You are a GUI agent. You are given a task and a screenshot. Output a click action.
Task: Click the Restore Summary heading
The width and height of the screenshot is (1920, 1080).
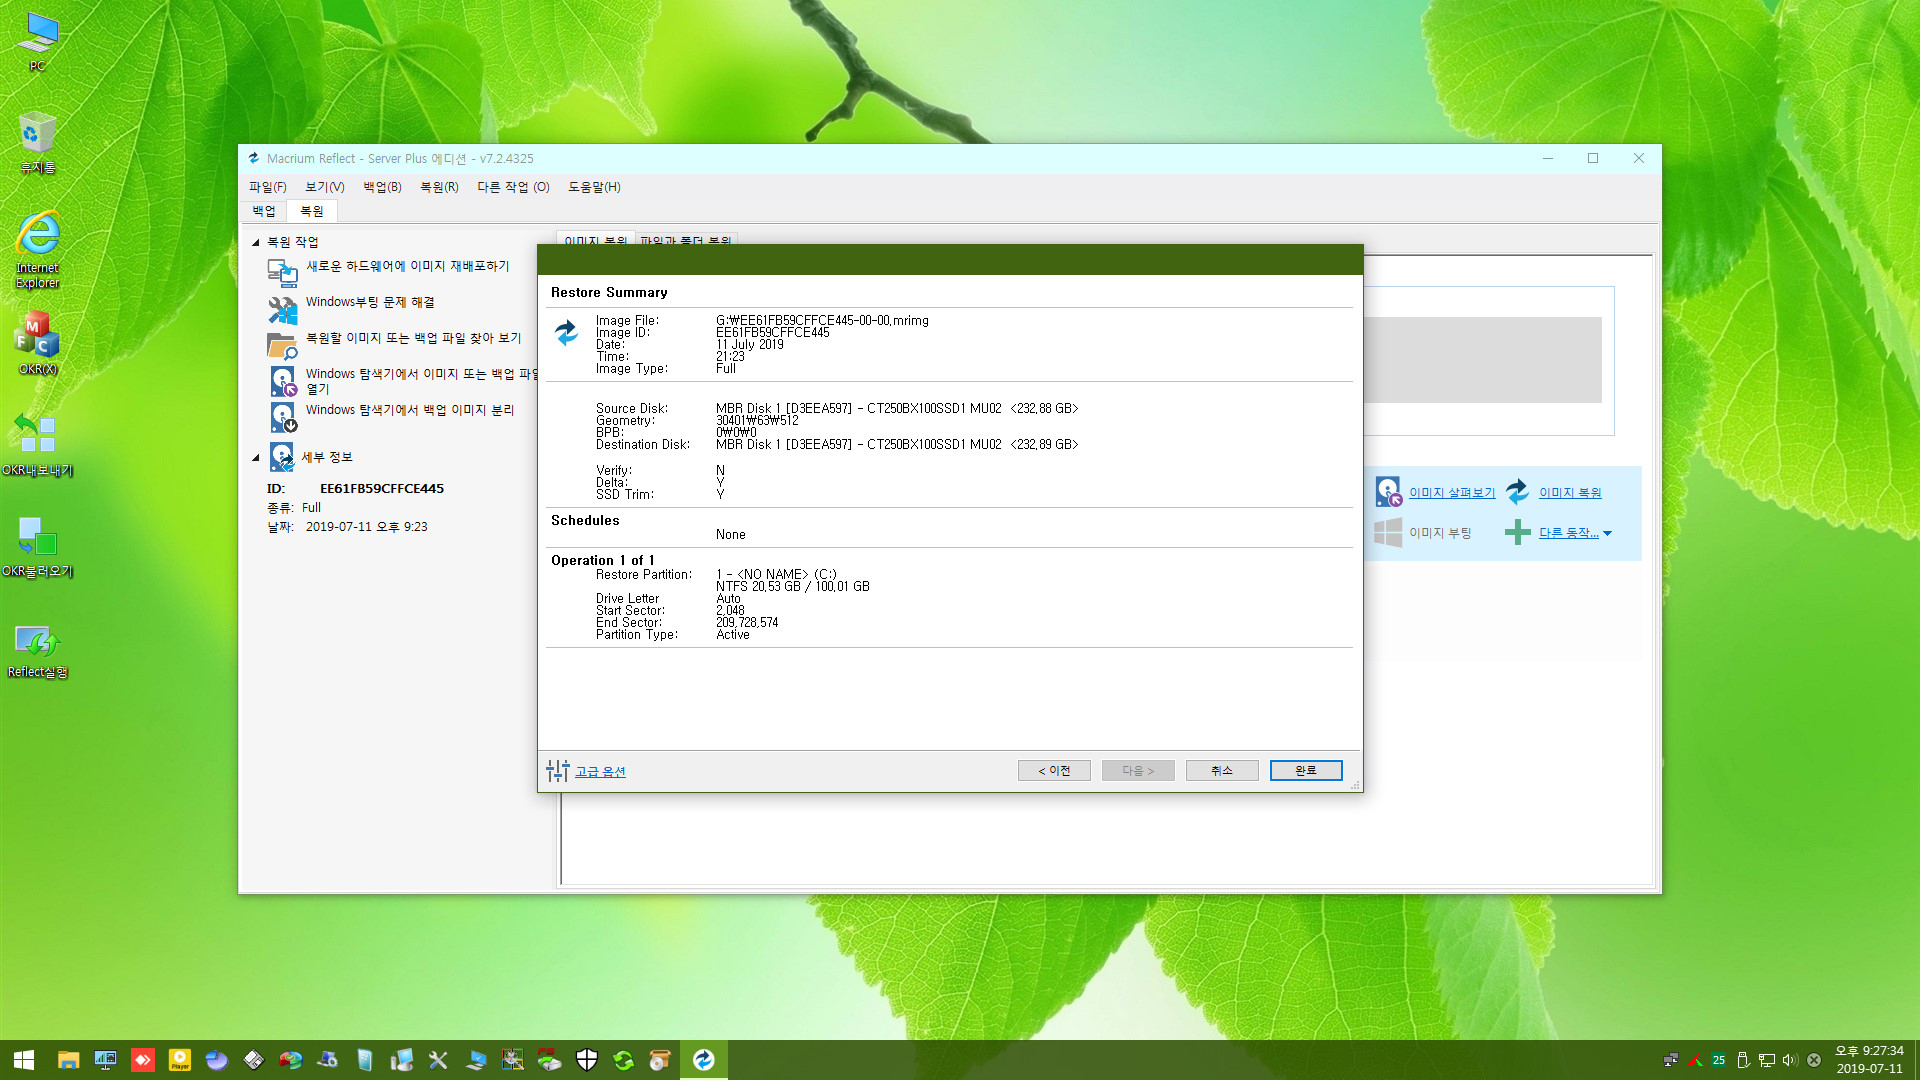click(x=609, y=292)
